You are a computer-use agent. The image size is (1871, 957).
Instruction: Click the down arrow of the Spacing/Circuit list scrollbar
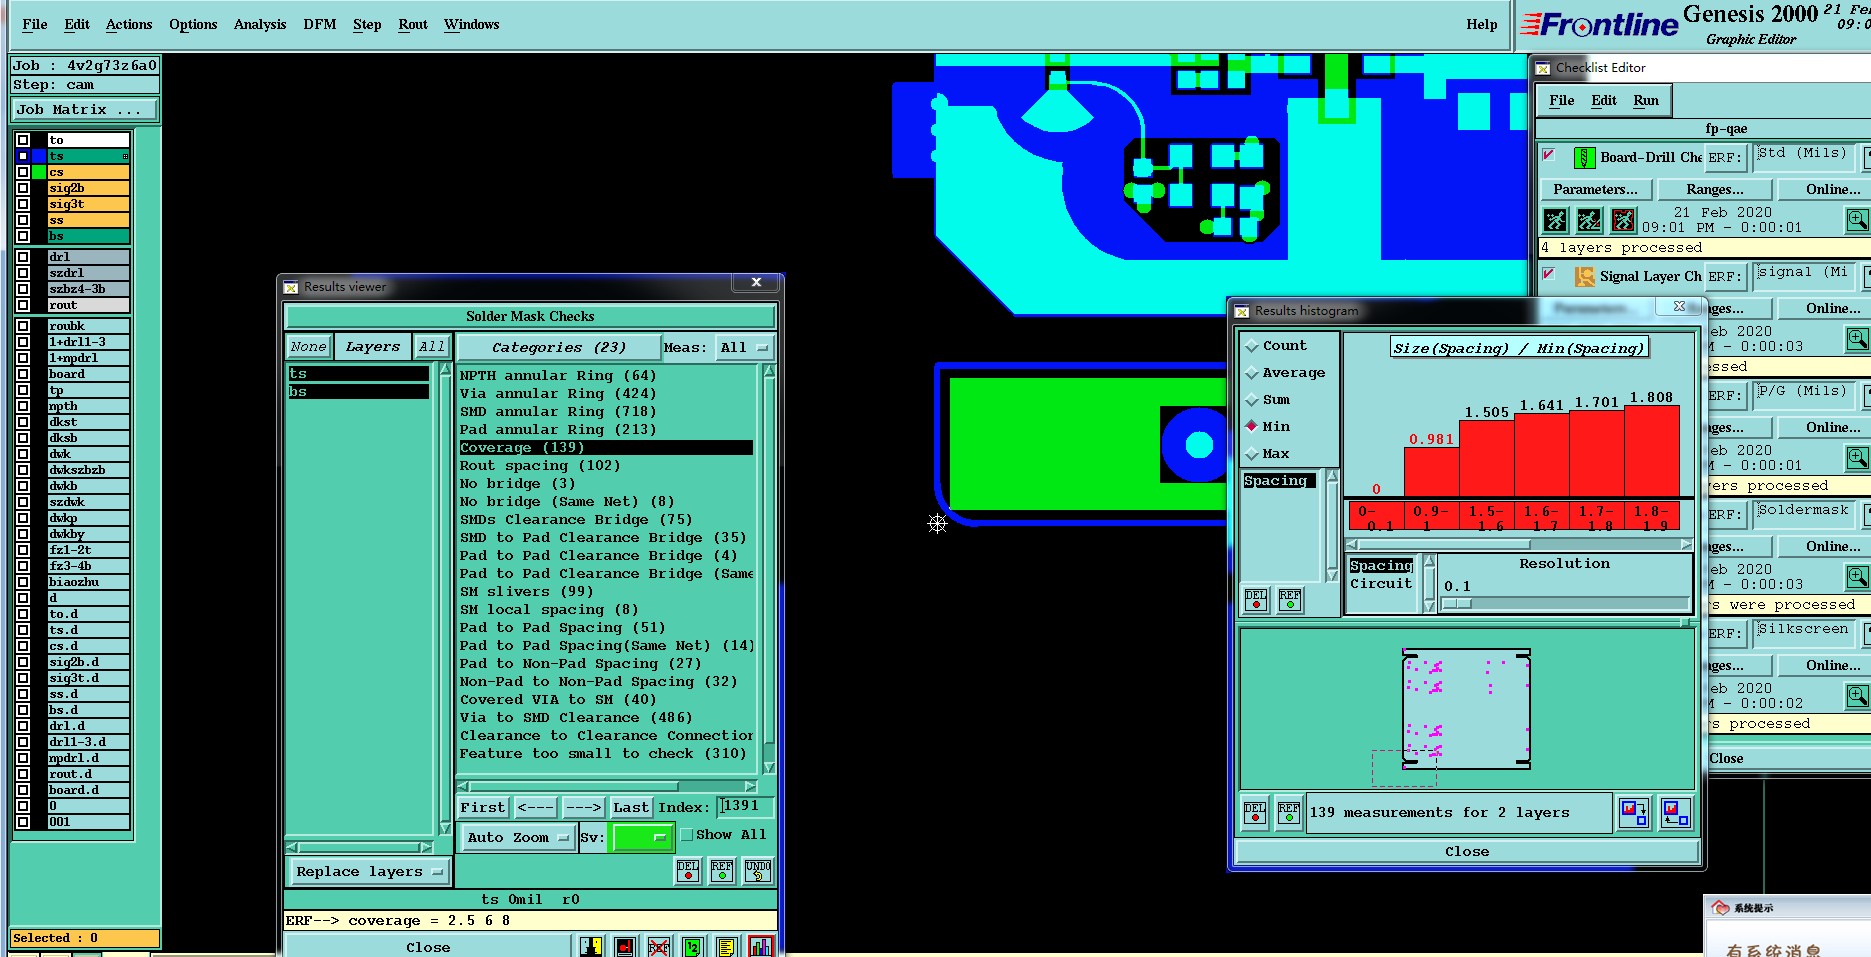(x=1429, y=606)
